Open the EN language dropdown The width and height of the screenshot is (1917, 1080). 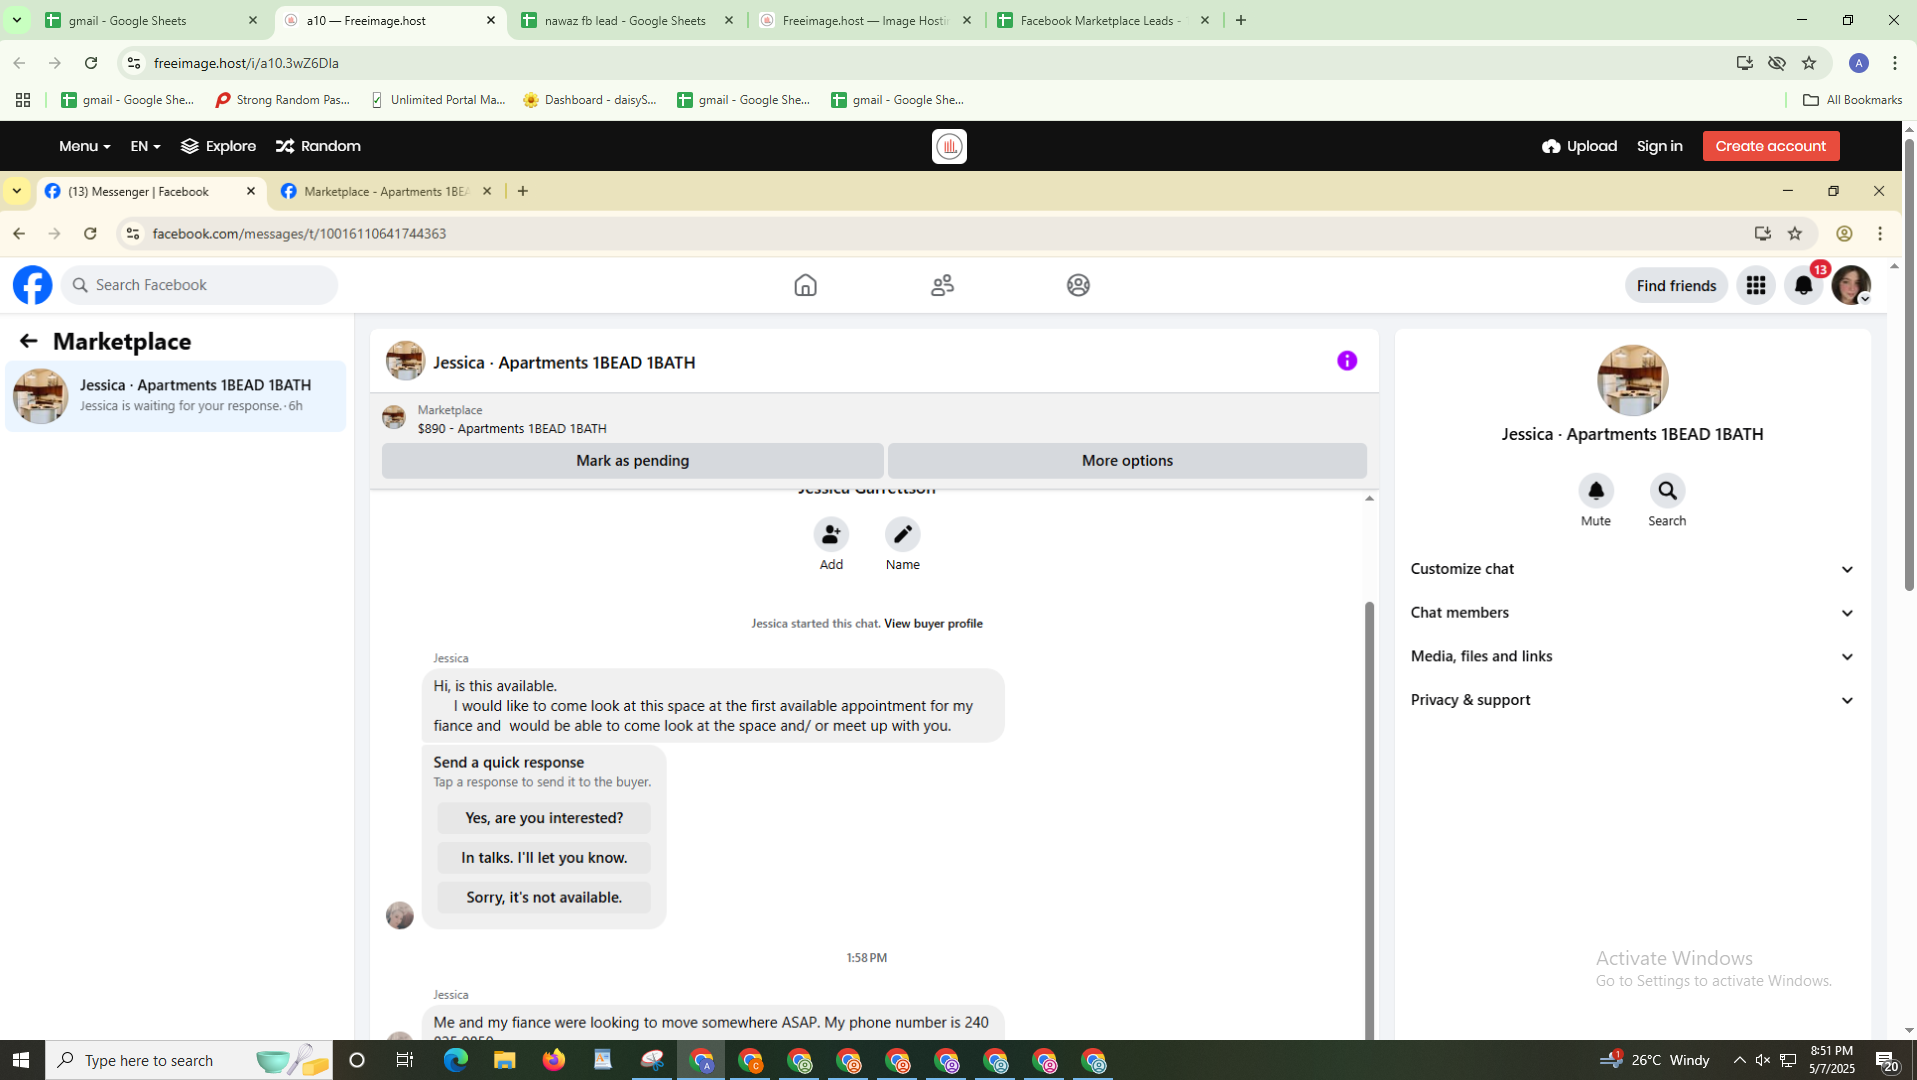point(145,146)
